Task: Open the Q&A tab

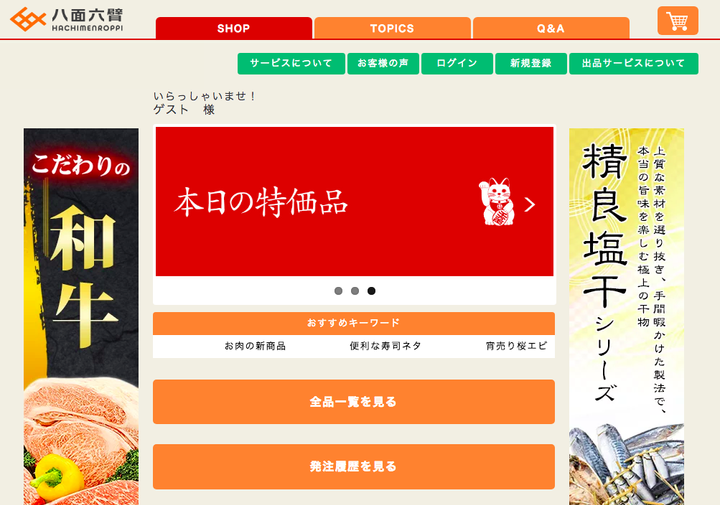Action: (551, 28)
